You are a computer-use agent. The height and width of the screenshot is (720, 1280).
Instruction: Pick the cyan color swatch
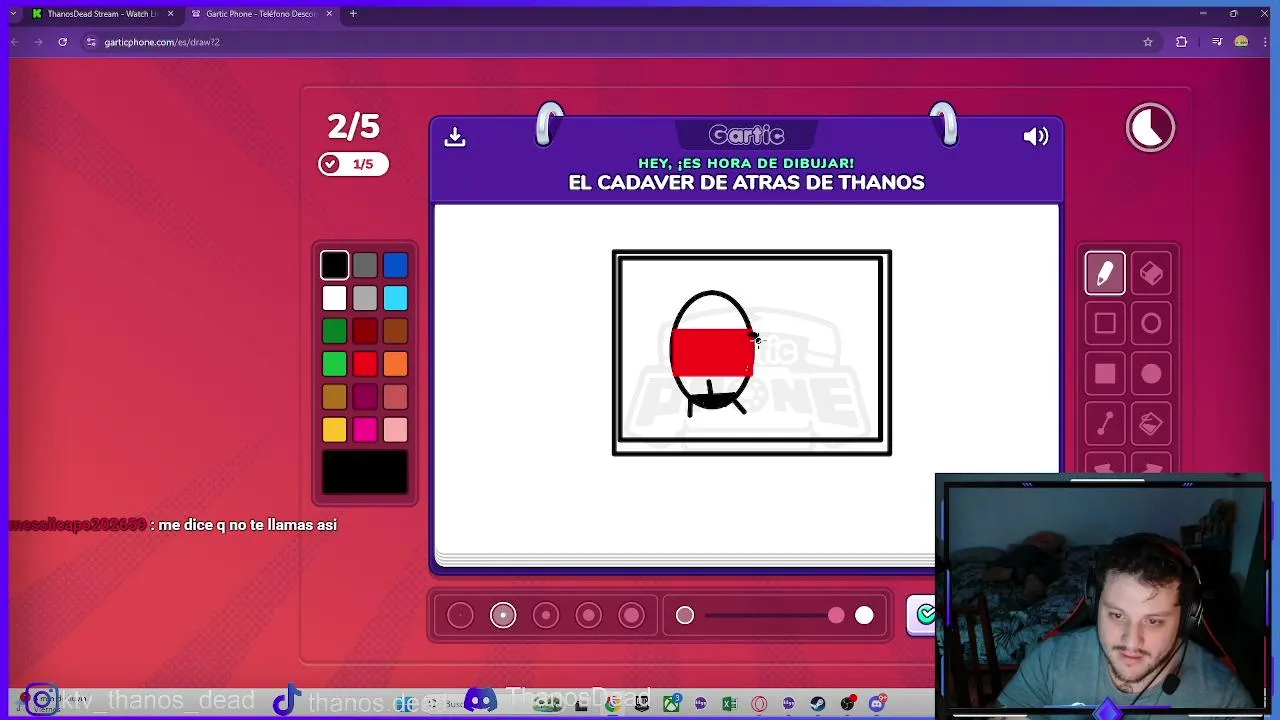[395, 298]
